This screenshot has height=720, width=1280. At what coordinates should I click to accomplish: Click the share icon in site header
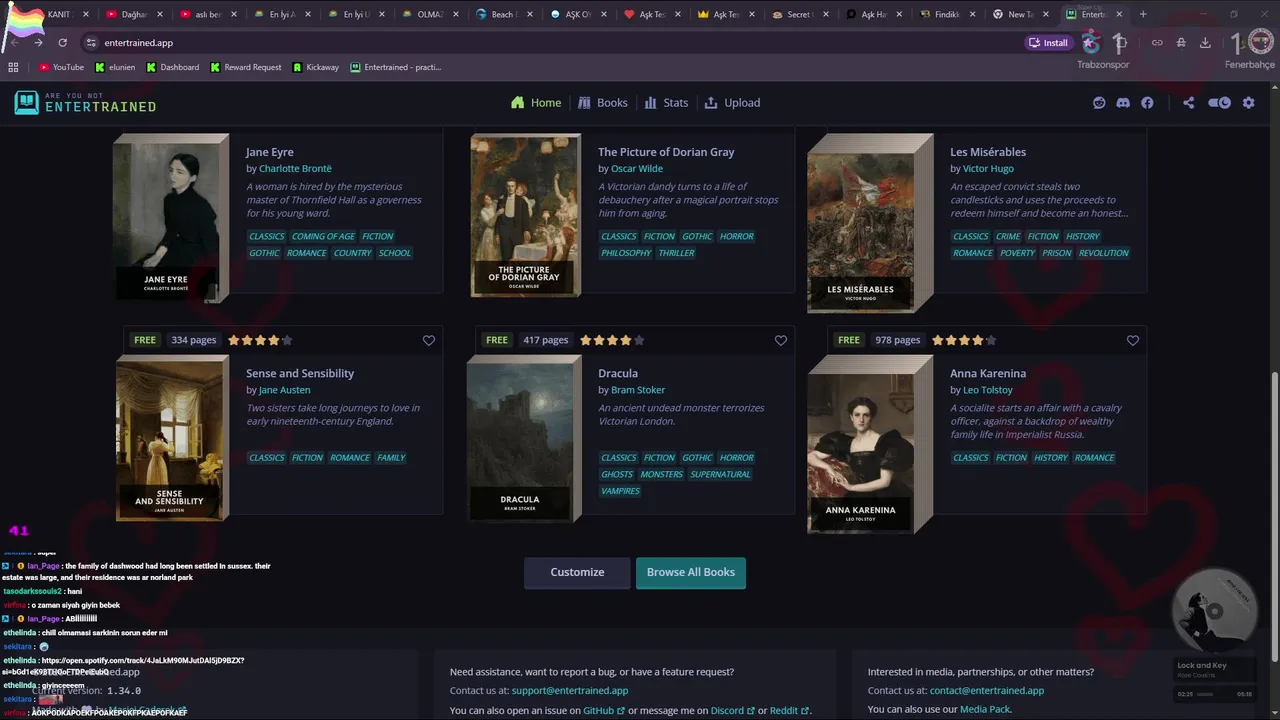[x=1188, y=103]
